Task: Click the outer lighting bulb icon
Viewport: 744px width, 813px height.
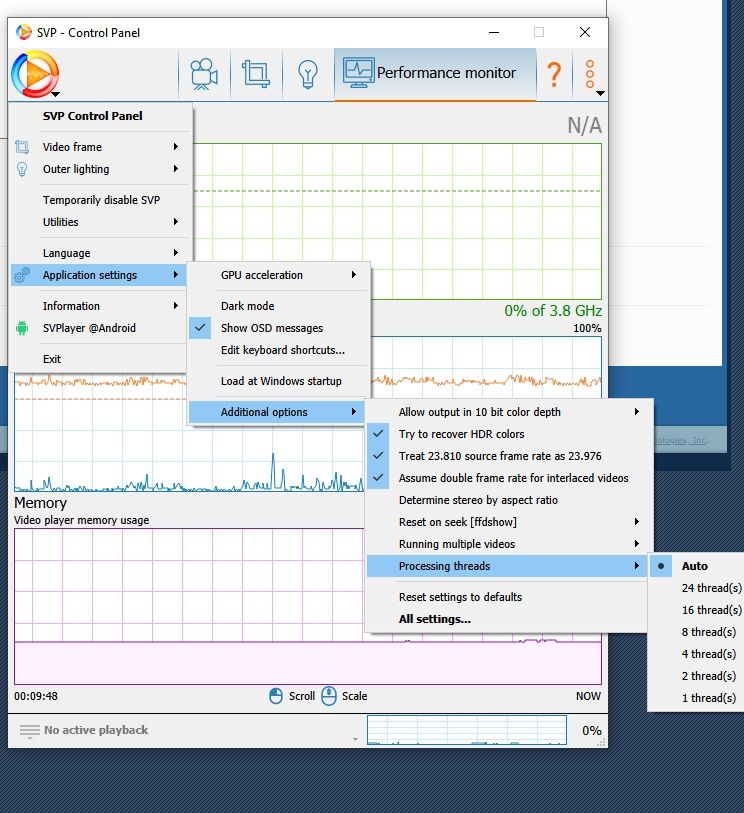Action: (307, 74)
